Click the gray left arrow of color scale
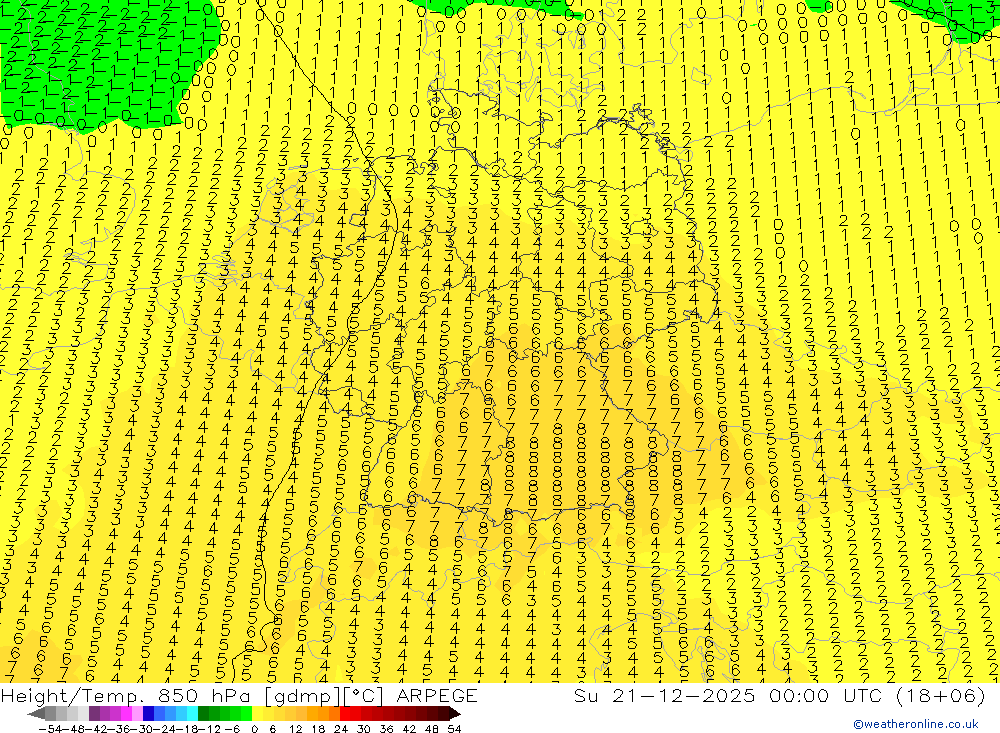The height and width of the screenshot is (733, 1000). click(36, 714)
